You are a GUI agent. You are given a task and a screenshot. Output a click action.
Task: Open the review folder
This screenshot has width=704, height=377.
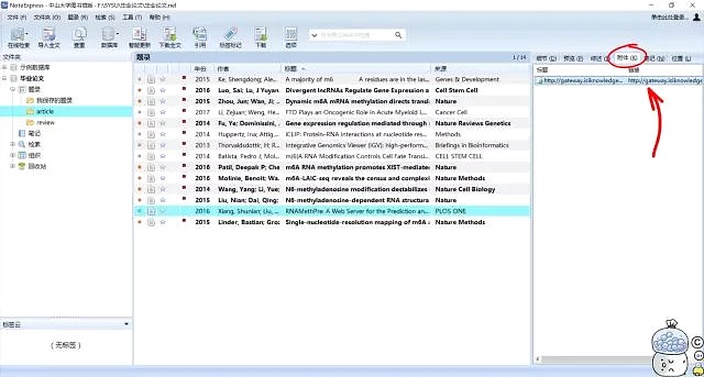click(41, 123)
